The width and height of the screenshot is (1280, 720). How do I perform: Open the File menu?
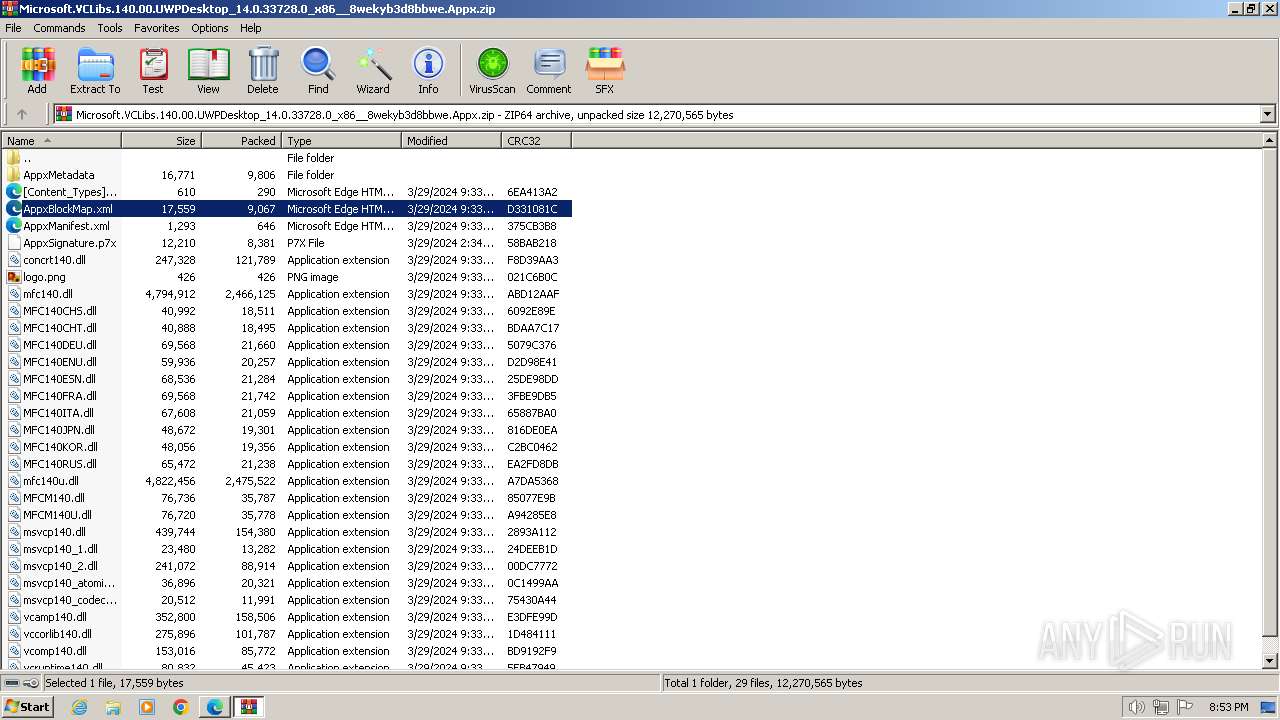[x=13, y=28]
